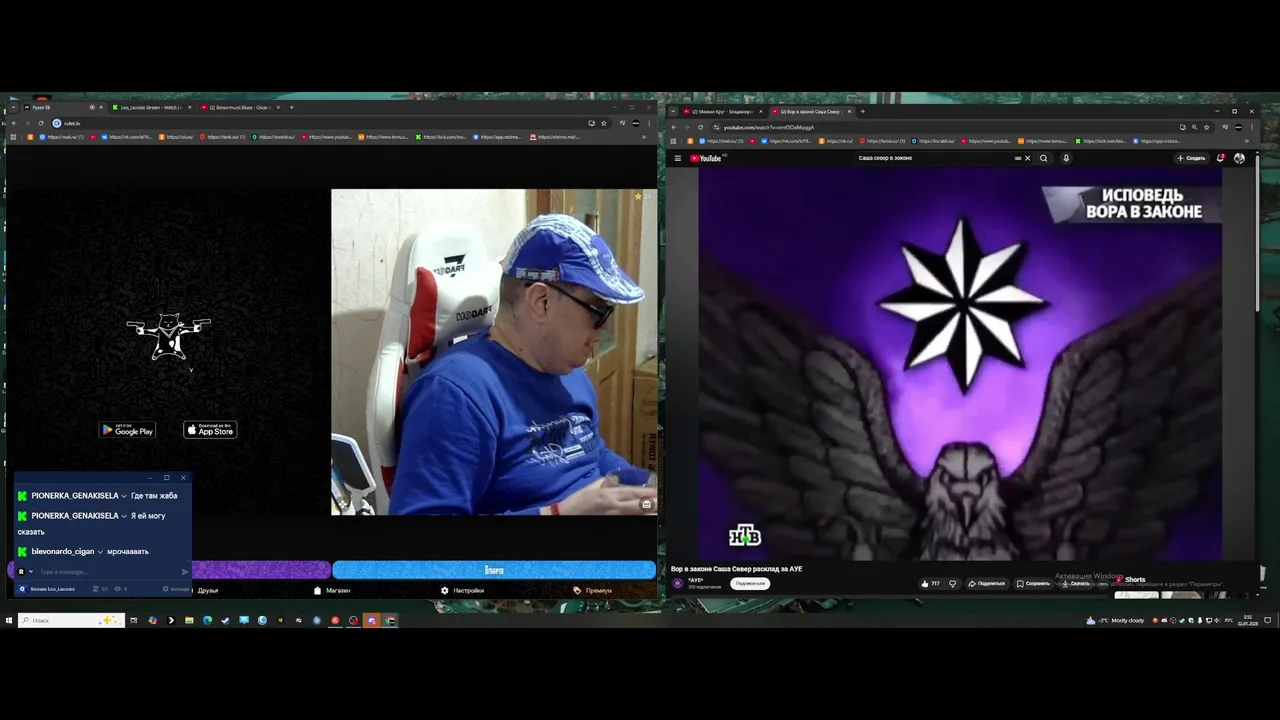Click the Windows taskbar search box
This screenshot has height=720, width=1280.
(71, 620)
